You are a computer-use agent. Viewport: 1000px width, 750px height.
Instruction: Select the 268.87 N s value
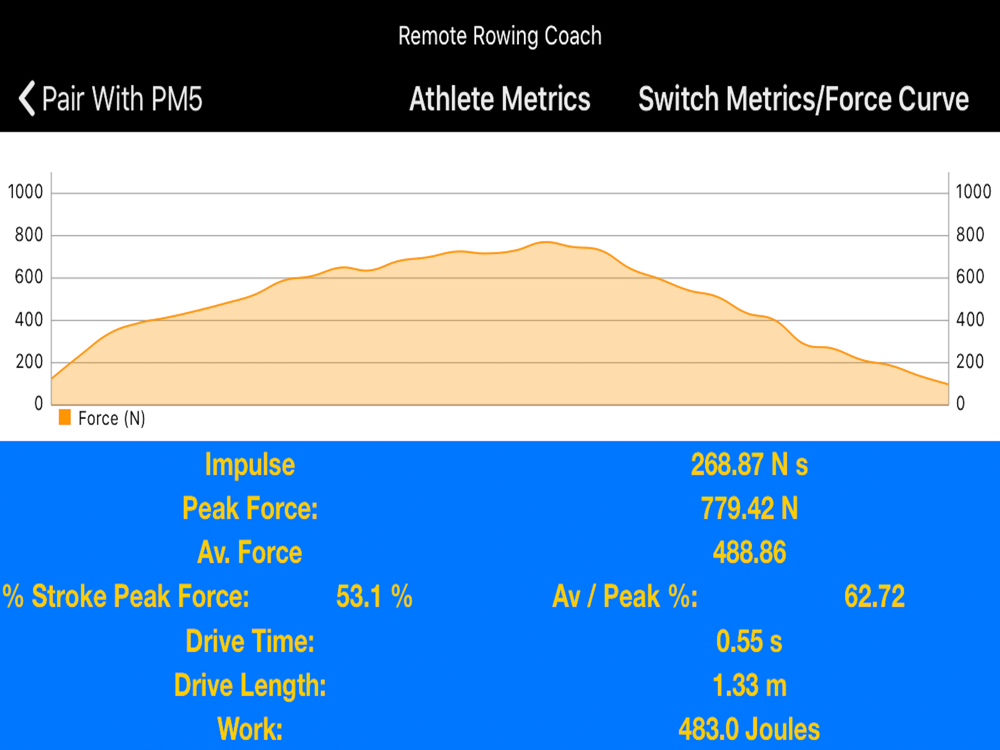tap(749, 464)
